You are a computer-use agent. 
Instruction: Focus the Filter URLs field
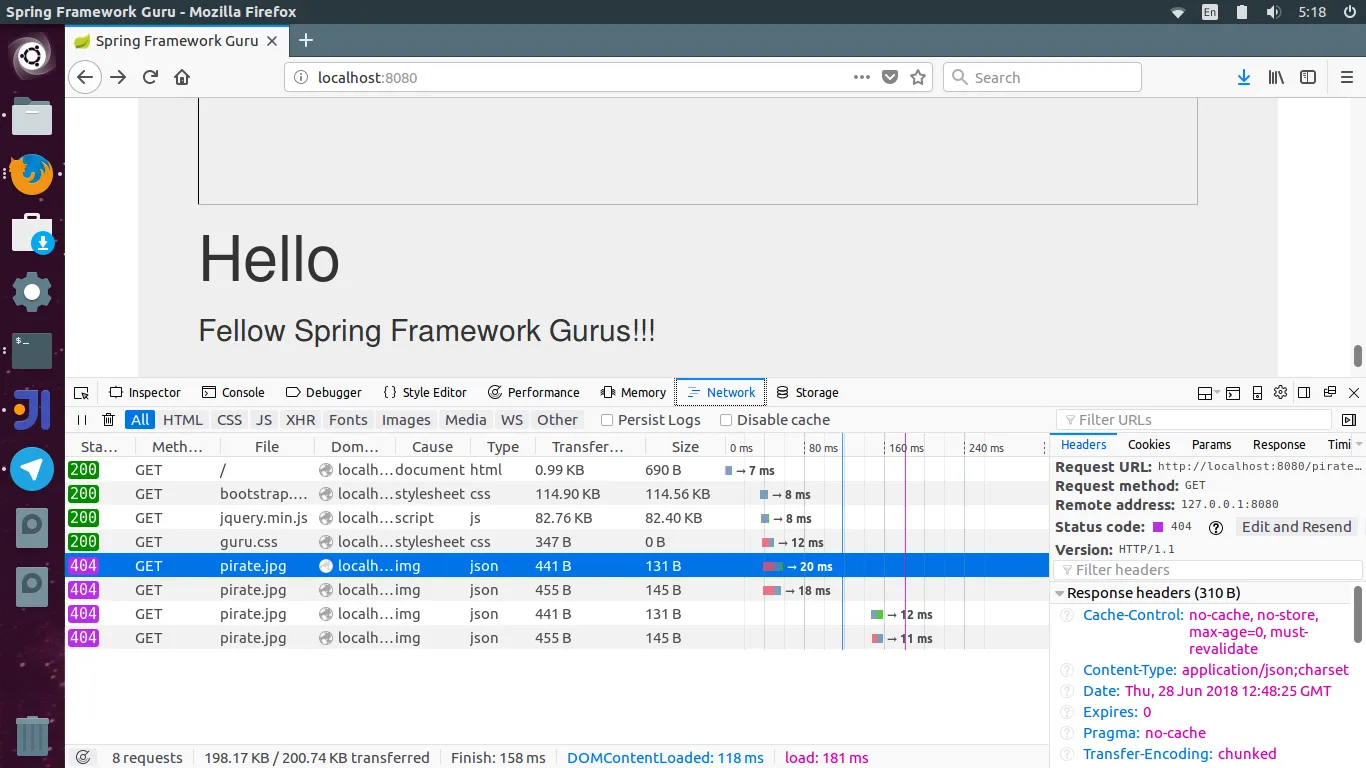click(x=1194, y=420)
